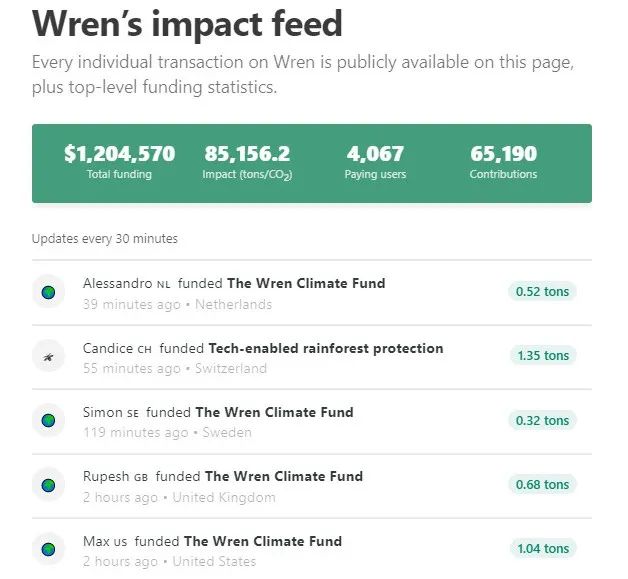
Task: Click the 85,156.2 Impact tons stat
Action: point(247,162)
